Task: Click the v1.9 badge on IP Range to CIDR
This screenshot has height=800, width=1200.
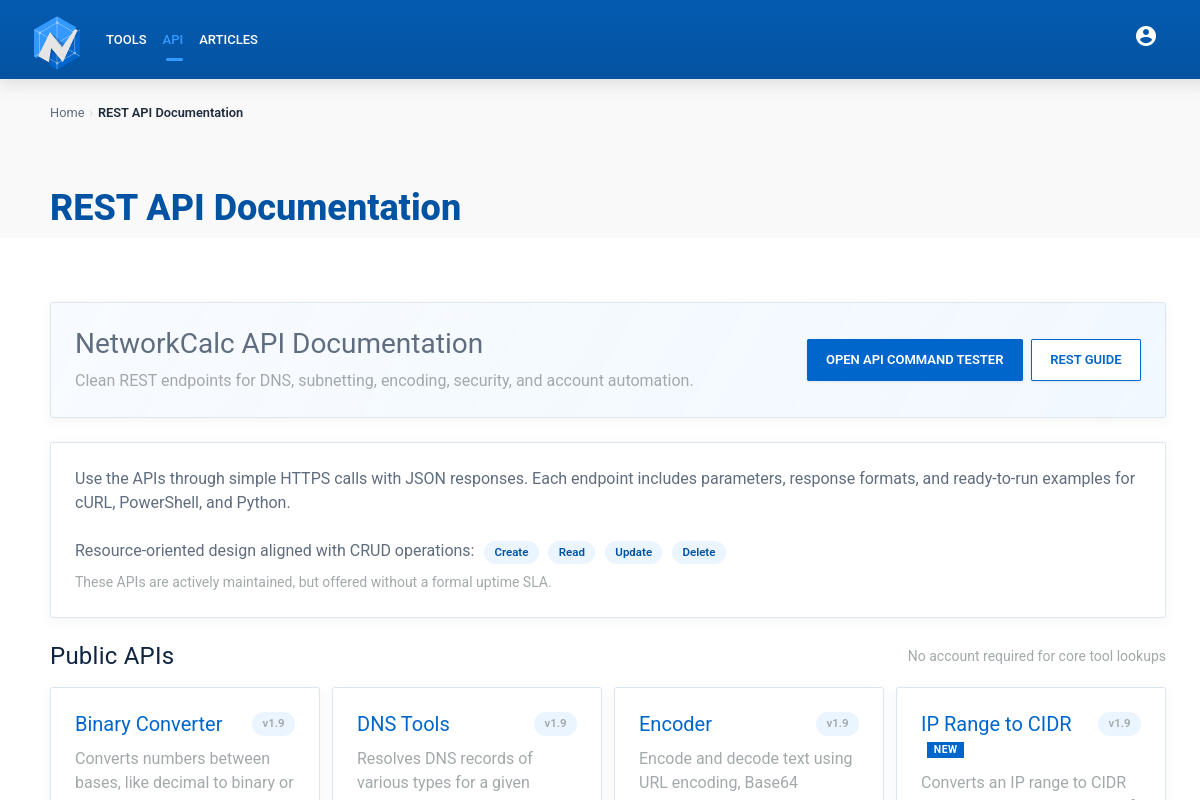Action: [1119, 723]
